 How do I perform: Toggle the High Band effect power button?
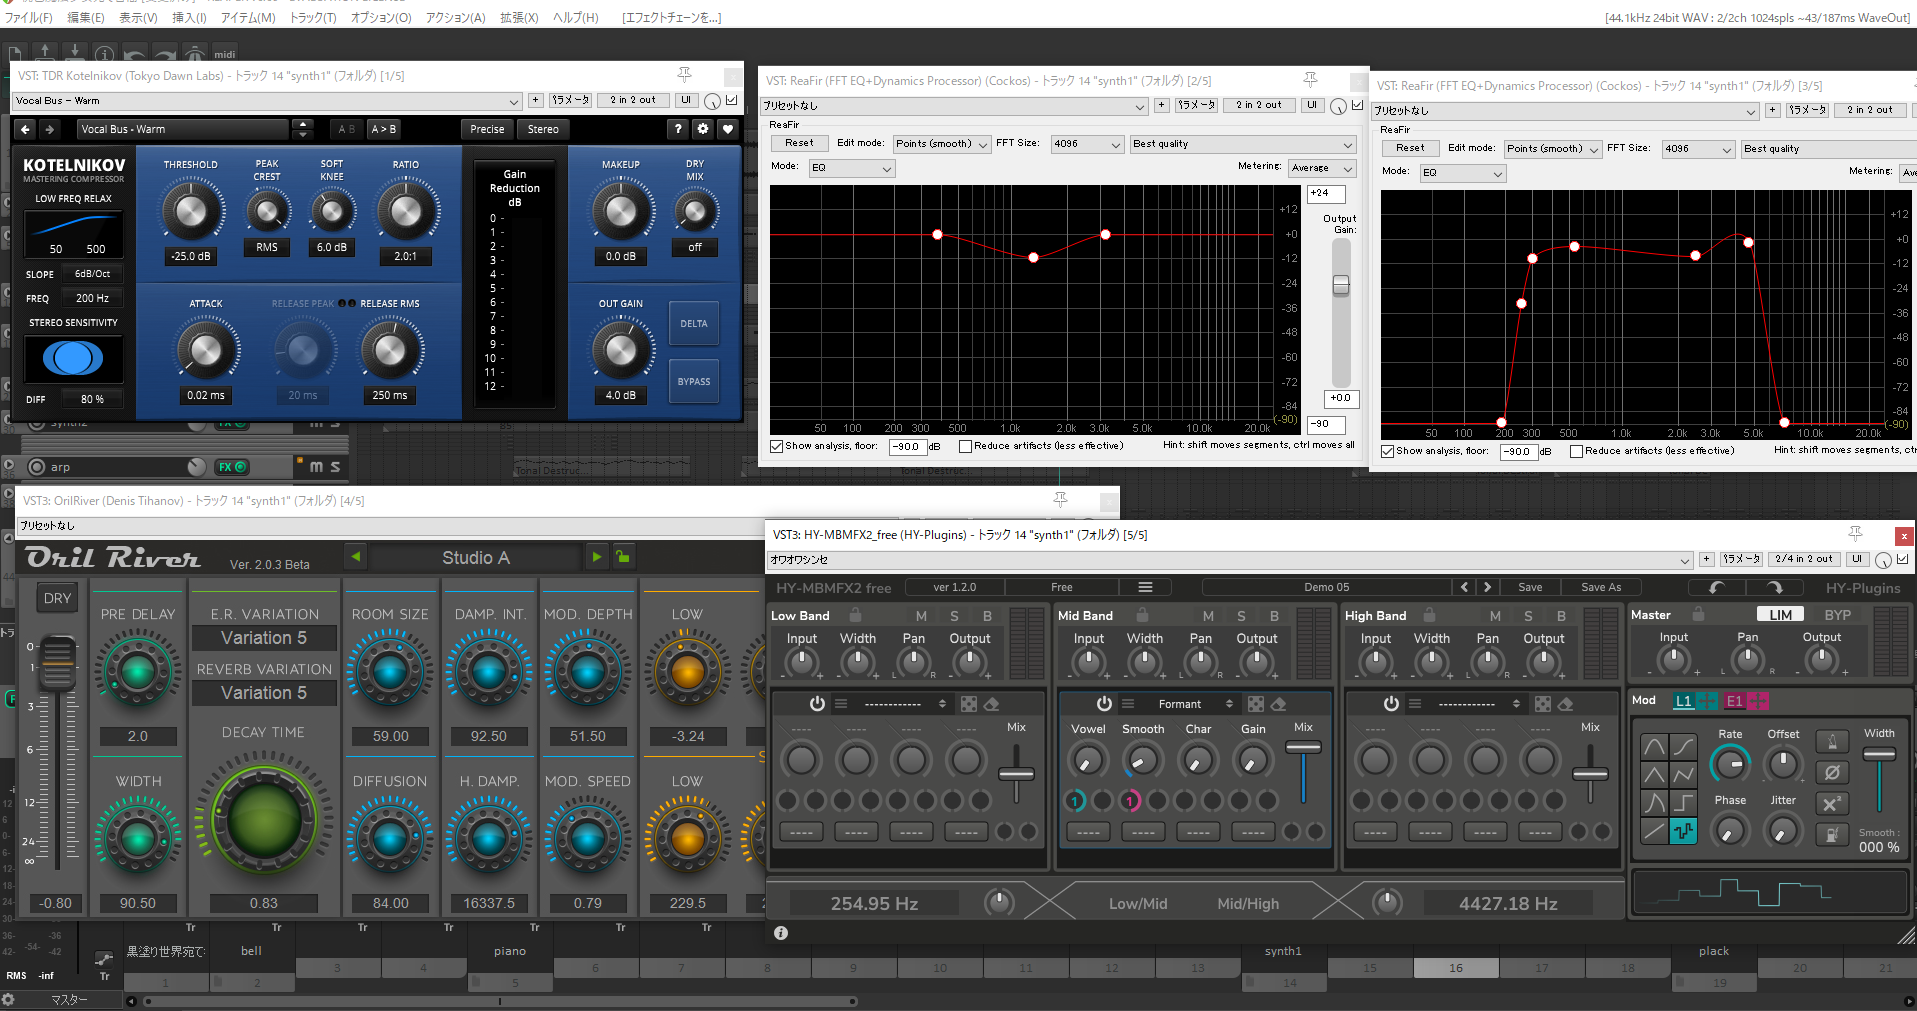1391,704
